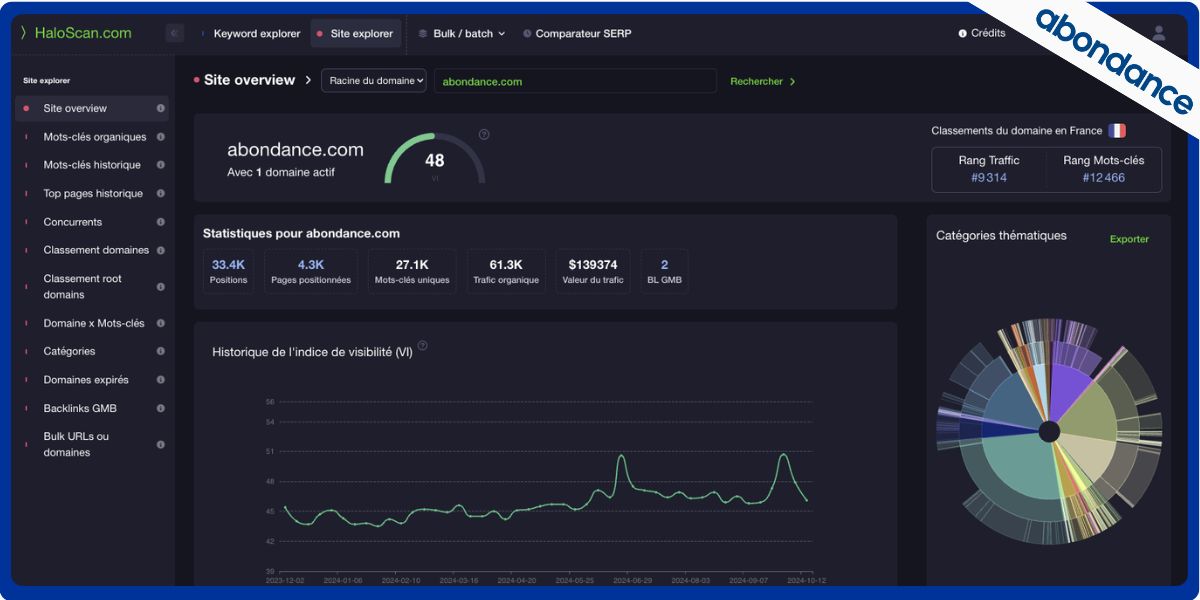Open the HaloScan.com logo home link
The height and width of the screenshot is (600, 1200).
pos(76,33)
